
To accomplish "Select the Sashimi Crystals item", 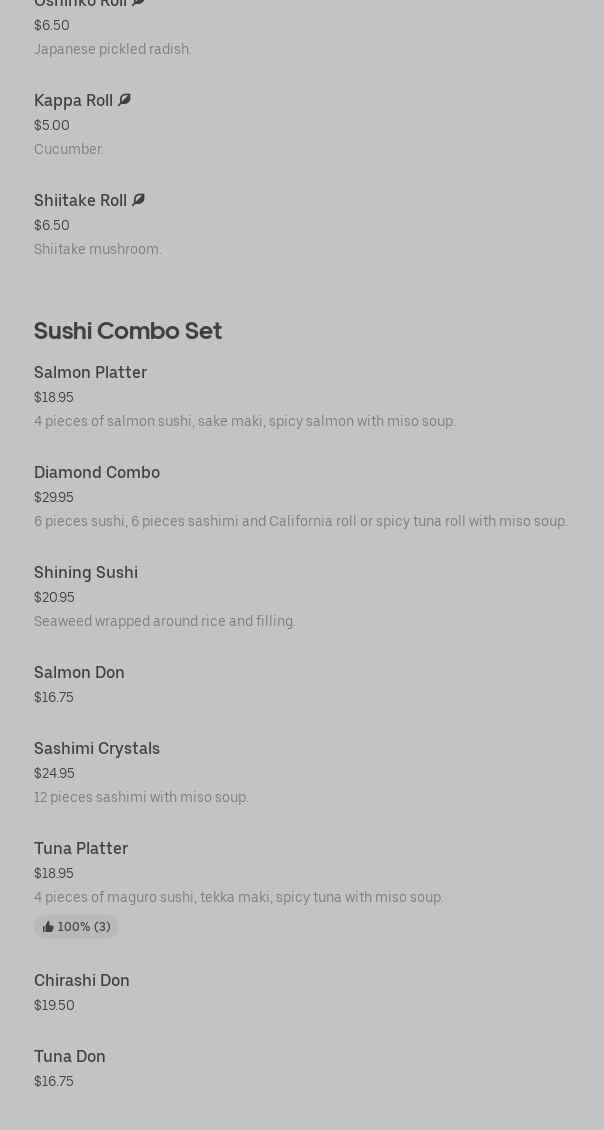I will [97, 748].
